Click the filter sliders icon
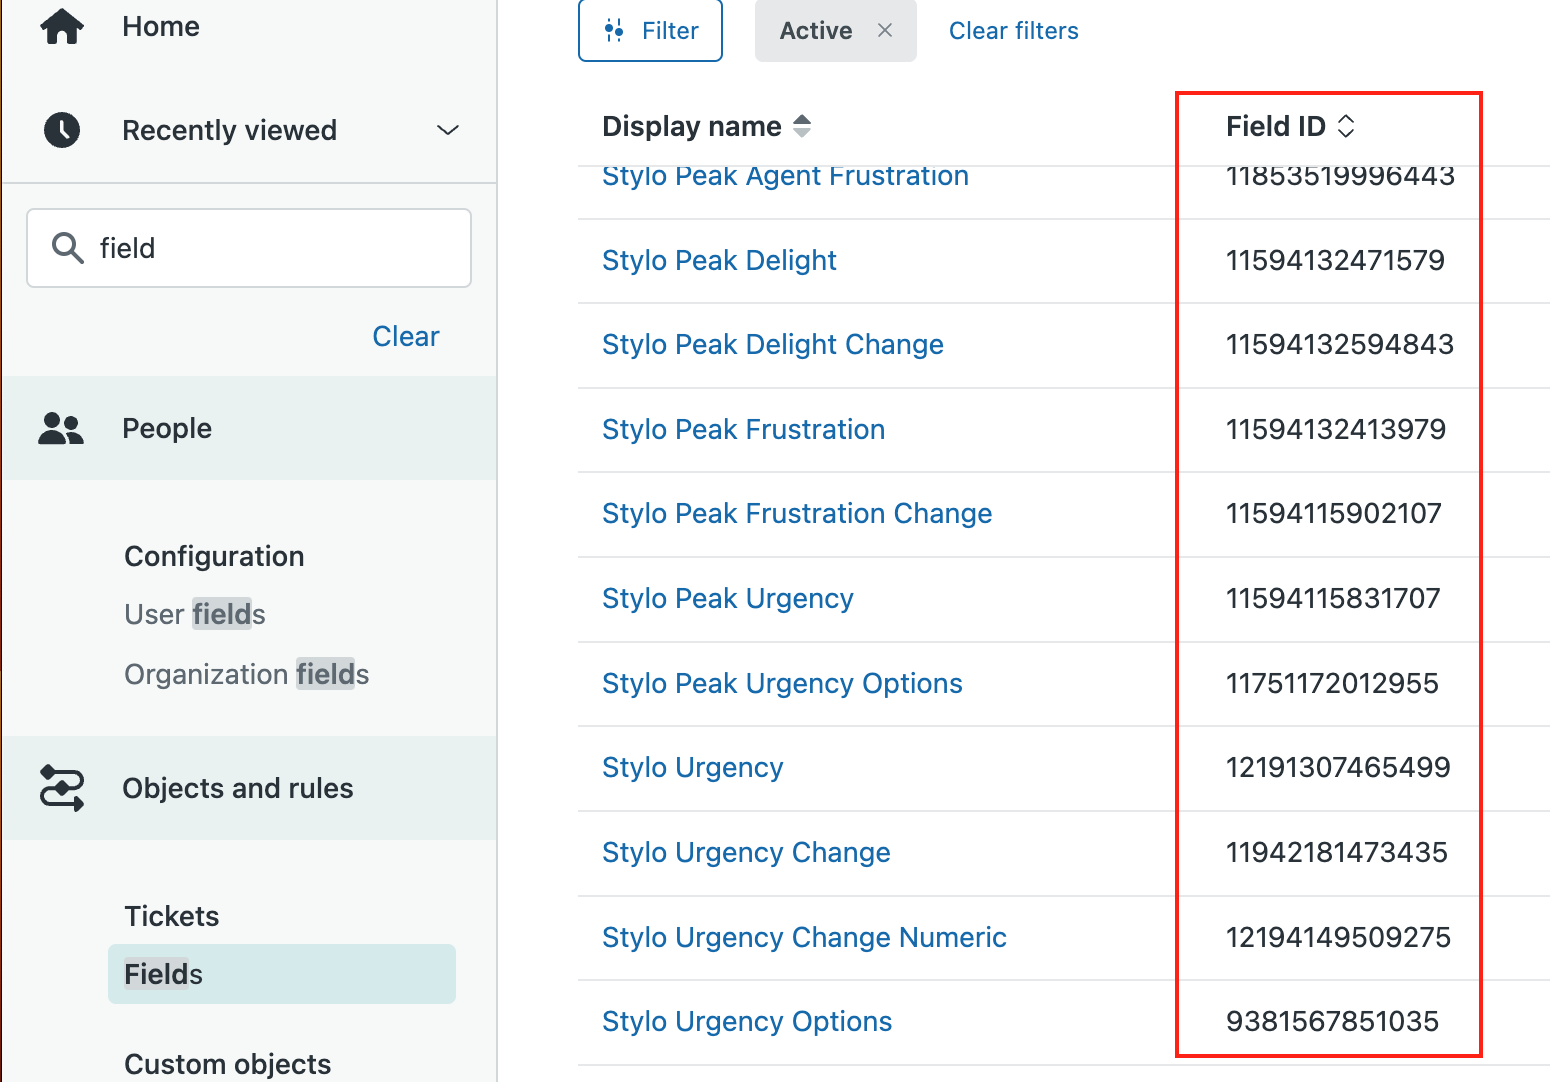The width and height of the screenshot is (1550, 1082). pyautogui.click(x=614, y=31)
